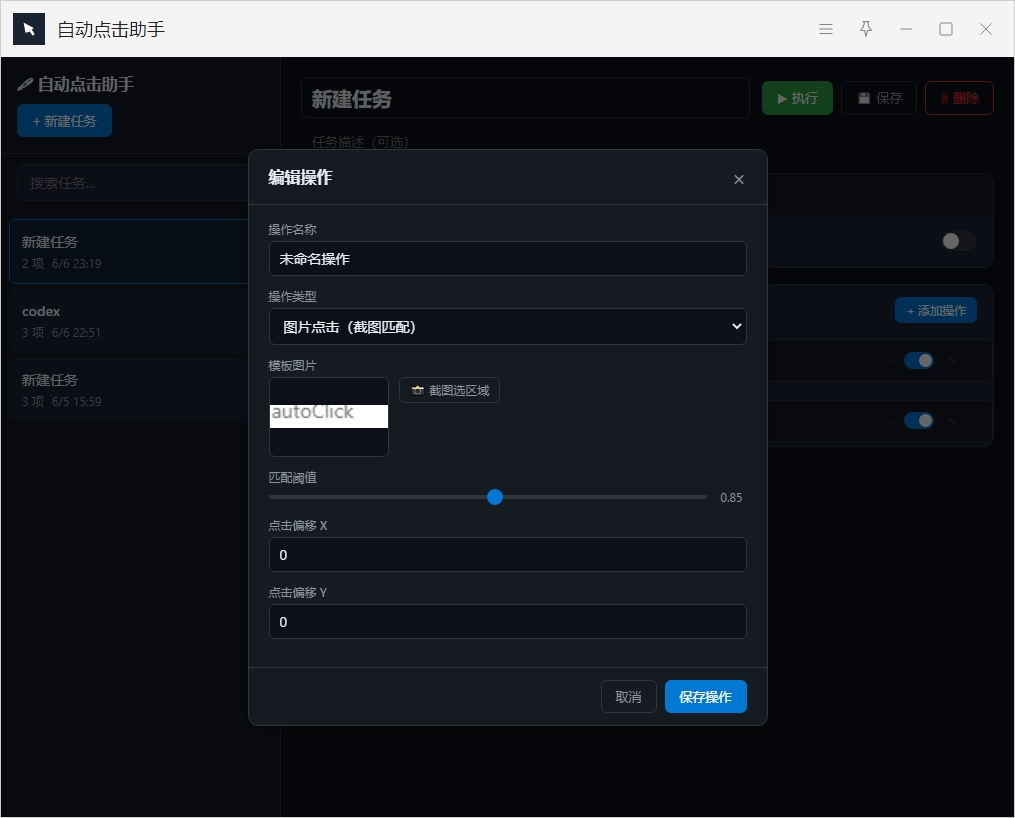The height and width of the screenshot is (818, 1015).
Task: Click 取消 to cancel editing
Action: pos(629,697)
